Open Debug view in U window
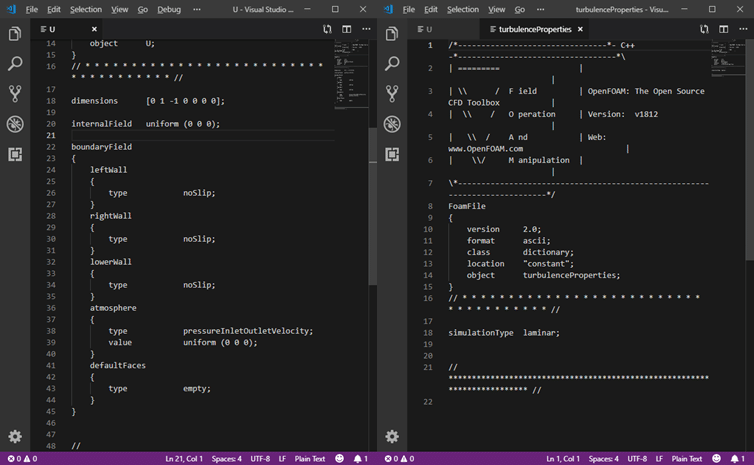 (x=15, y=124)
